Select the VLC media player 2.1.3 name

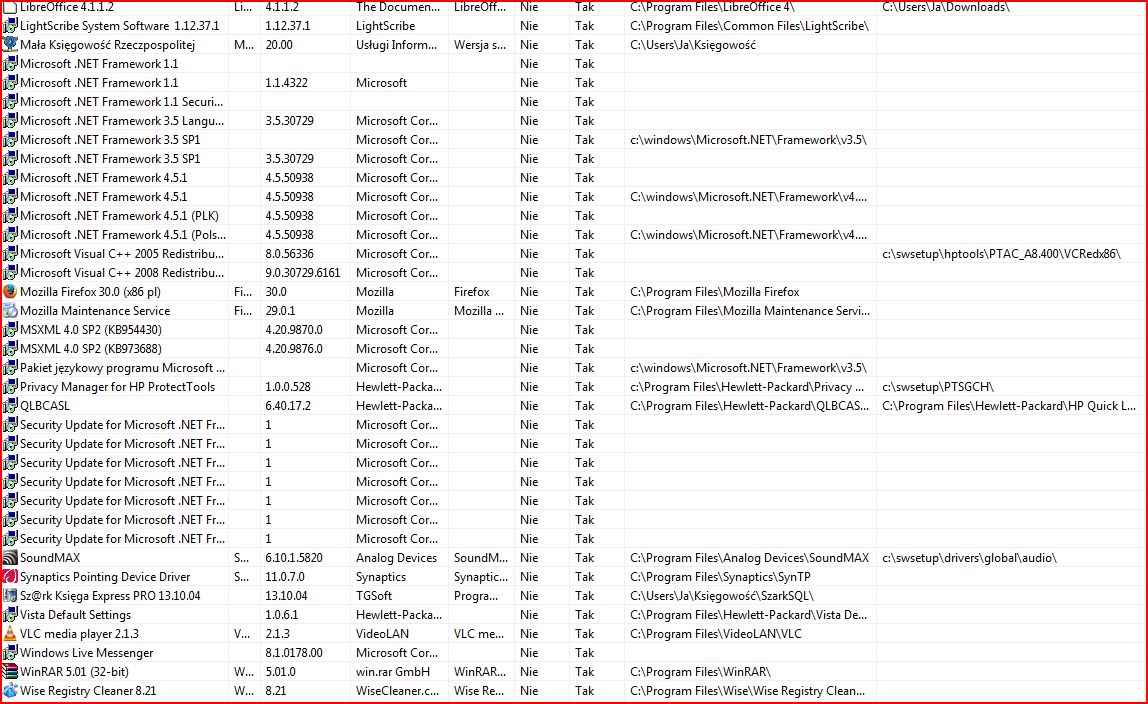pyautogui.click(x=79, y=634)
